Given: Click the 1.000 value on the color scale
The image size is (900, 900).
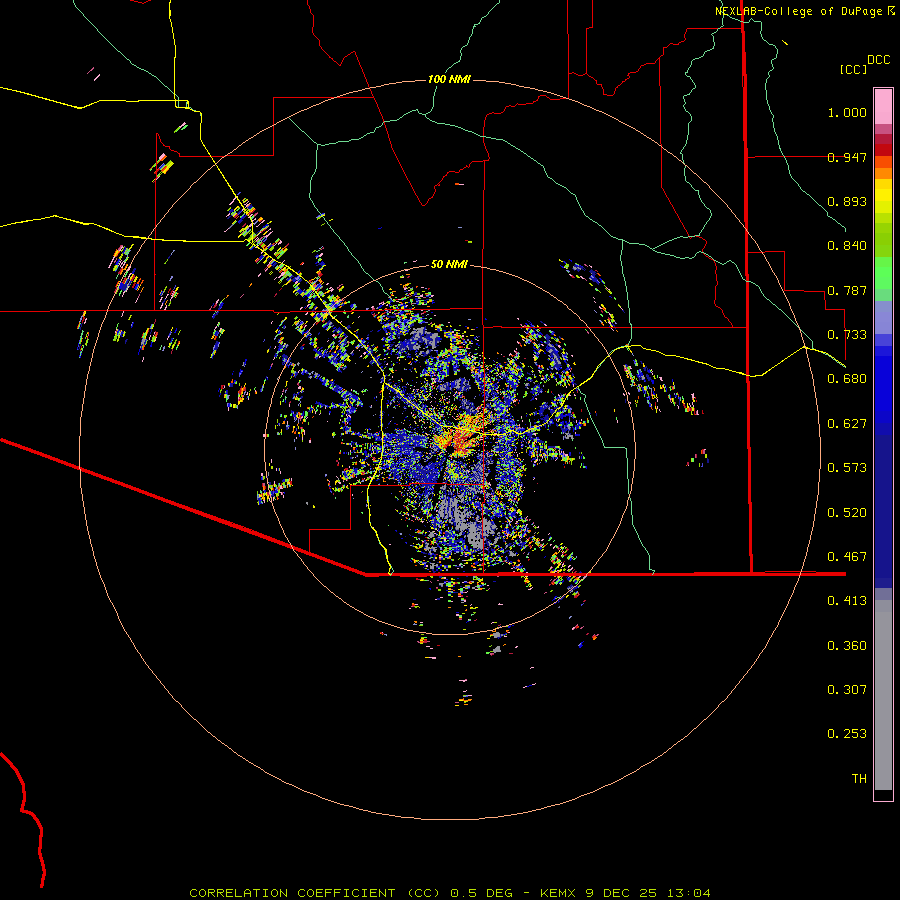Looking at the screenshot, I should tap(847, 112).
